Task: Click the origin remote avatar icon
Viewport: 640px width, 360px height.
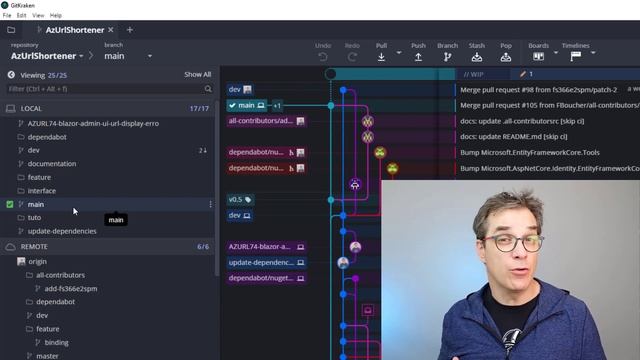Action: 21,261
